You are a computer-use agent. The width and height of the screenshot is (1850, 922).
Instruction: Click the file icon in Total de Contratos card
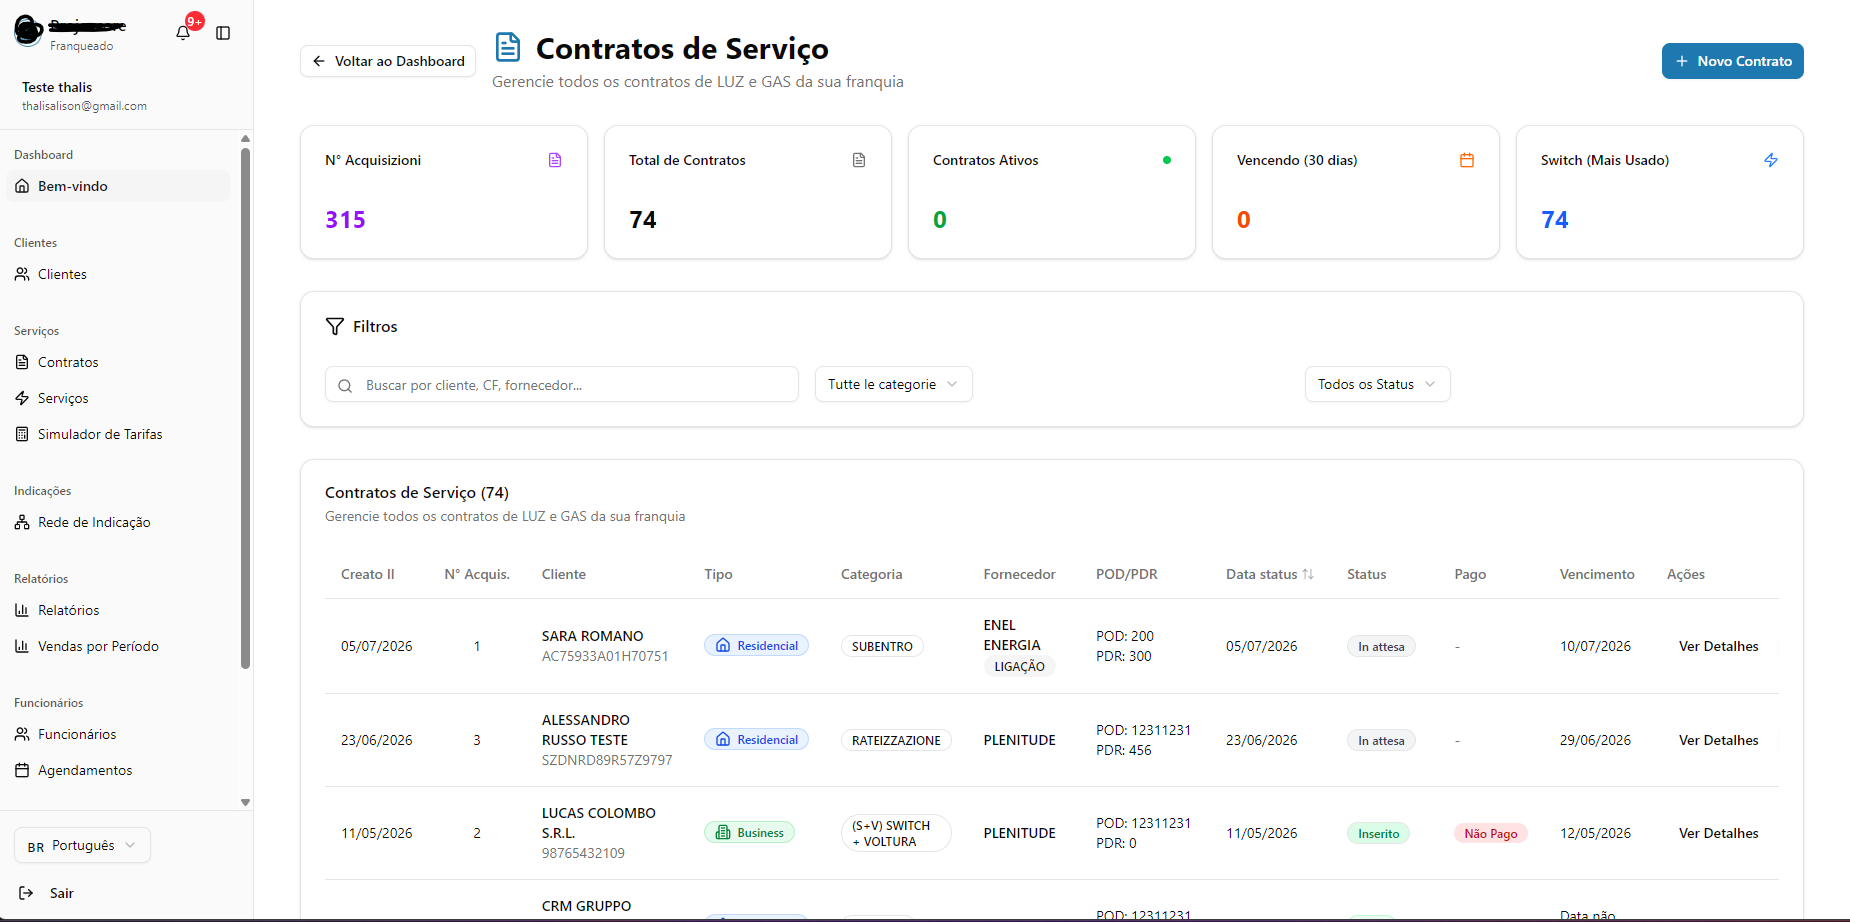859,160
